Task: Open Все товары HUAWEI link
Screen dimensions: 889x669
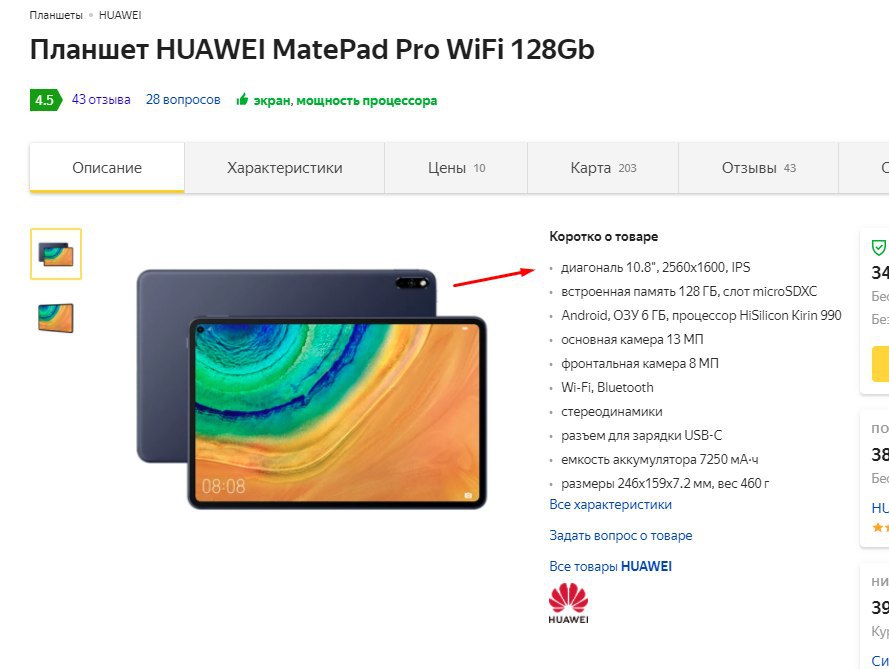Action: point(610,566)
